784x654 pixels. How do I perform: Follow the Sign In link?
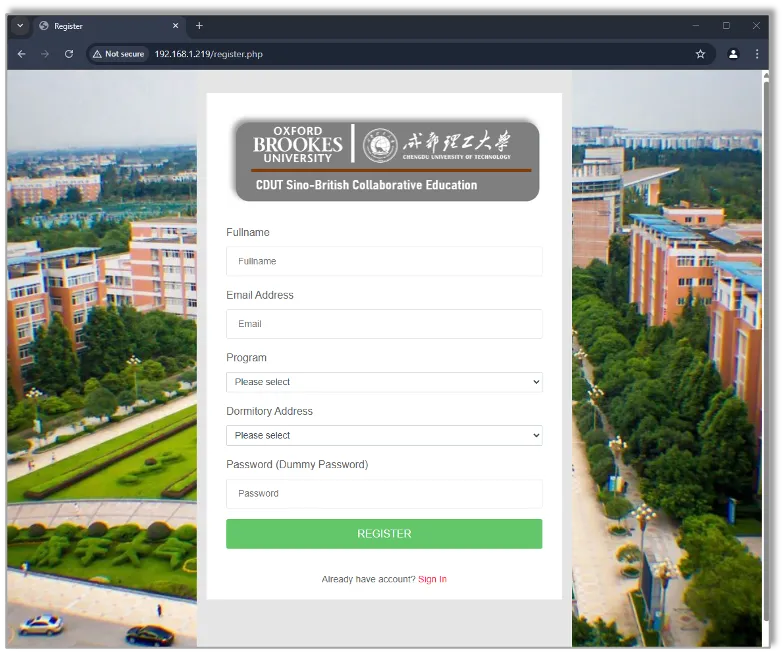(432, 579)
